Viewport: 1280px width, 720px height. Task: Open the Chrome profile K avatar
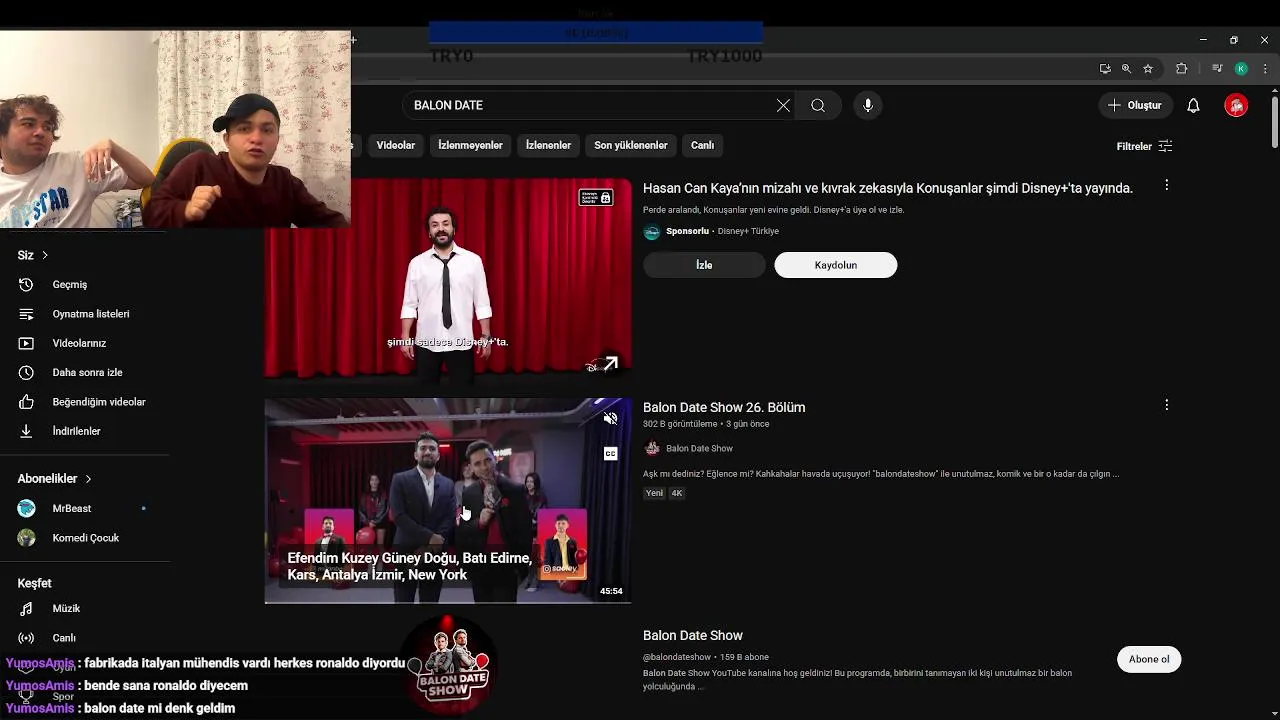[x=1241, y=69]
